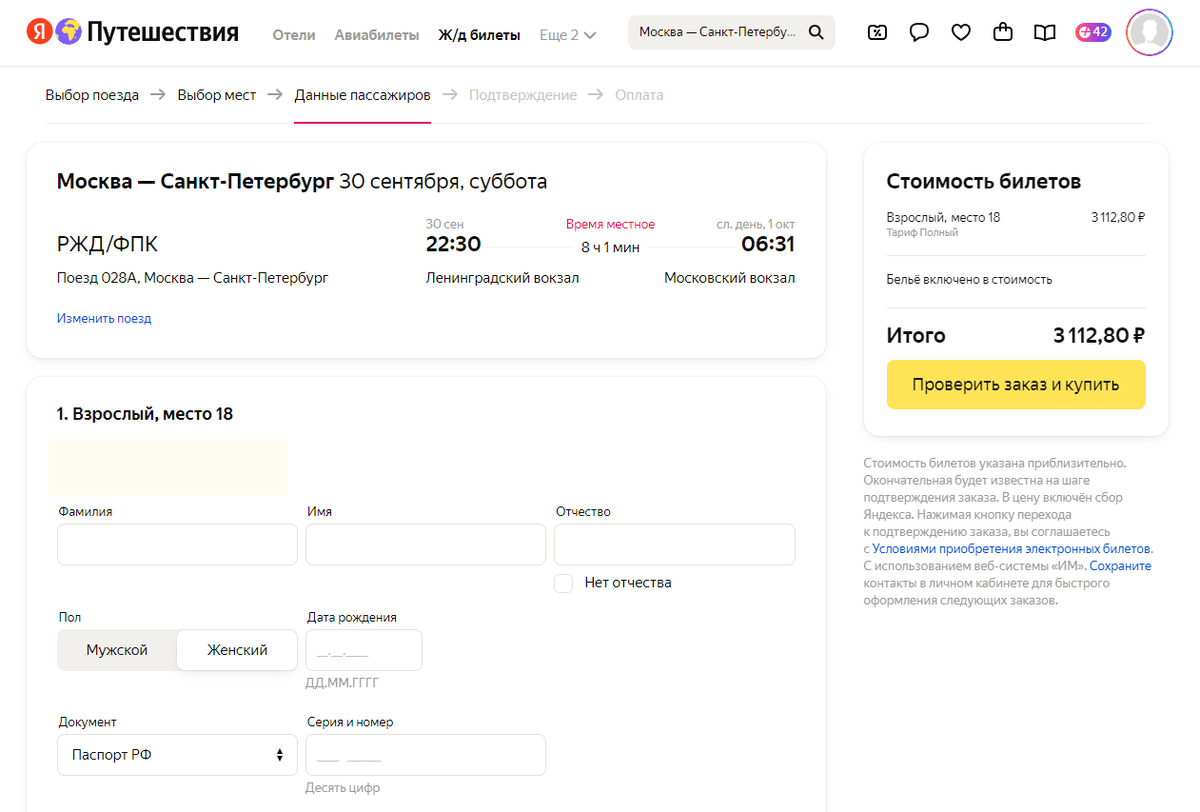Focus the 'Серия и номер' field
Screen dimensions: 1200x812
426,755
